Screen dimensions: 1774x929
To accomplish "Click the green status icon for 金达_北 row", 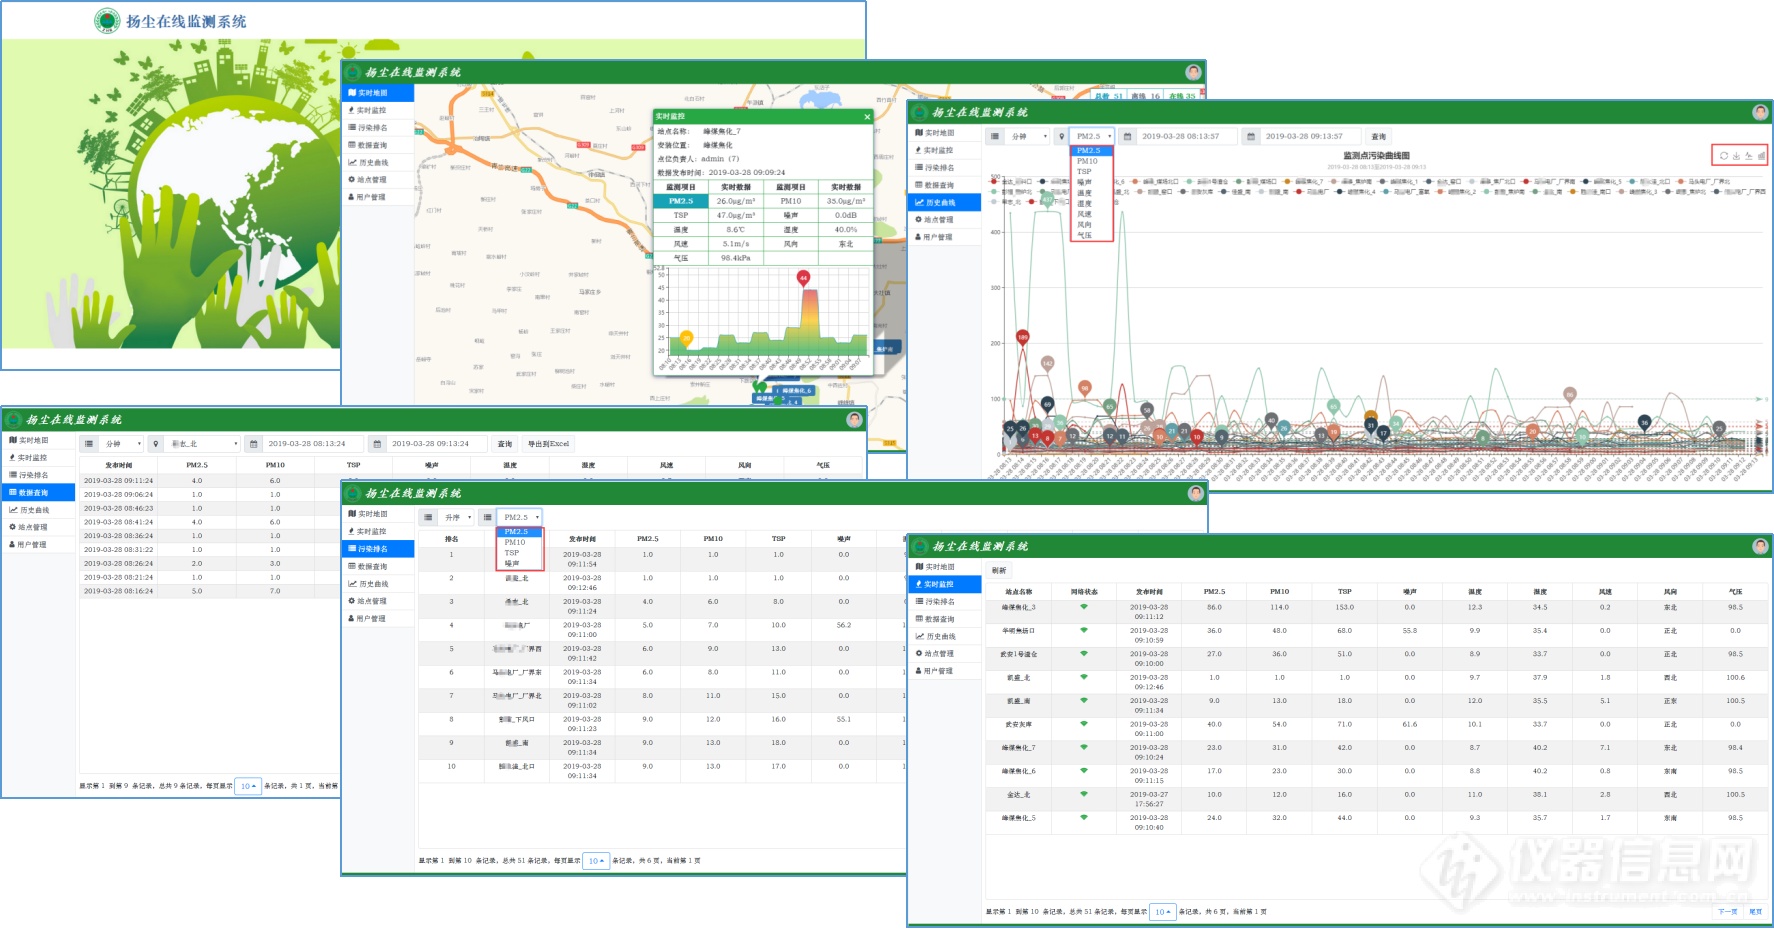I will tap(1084, 794).
